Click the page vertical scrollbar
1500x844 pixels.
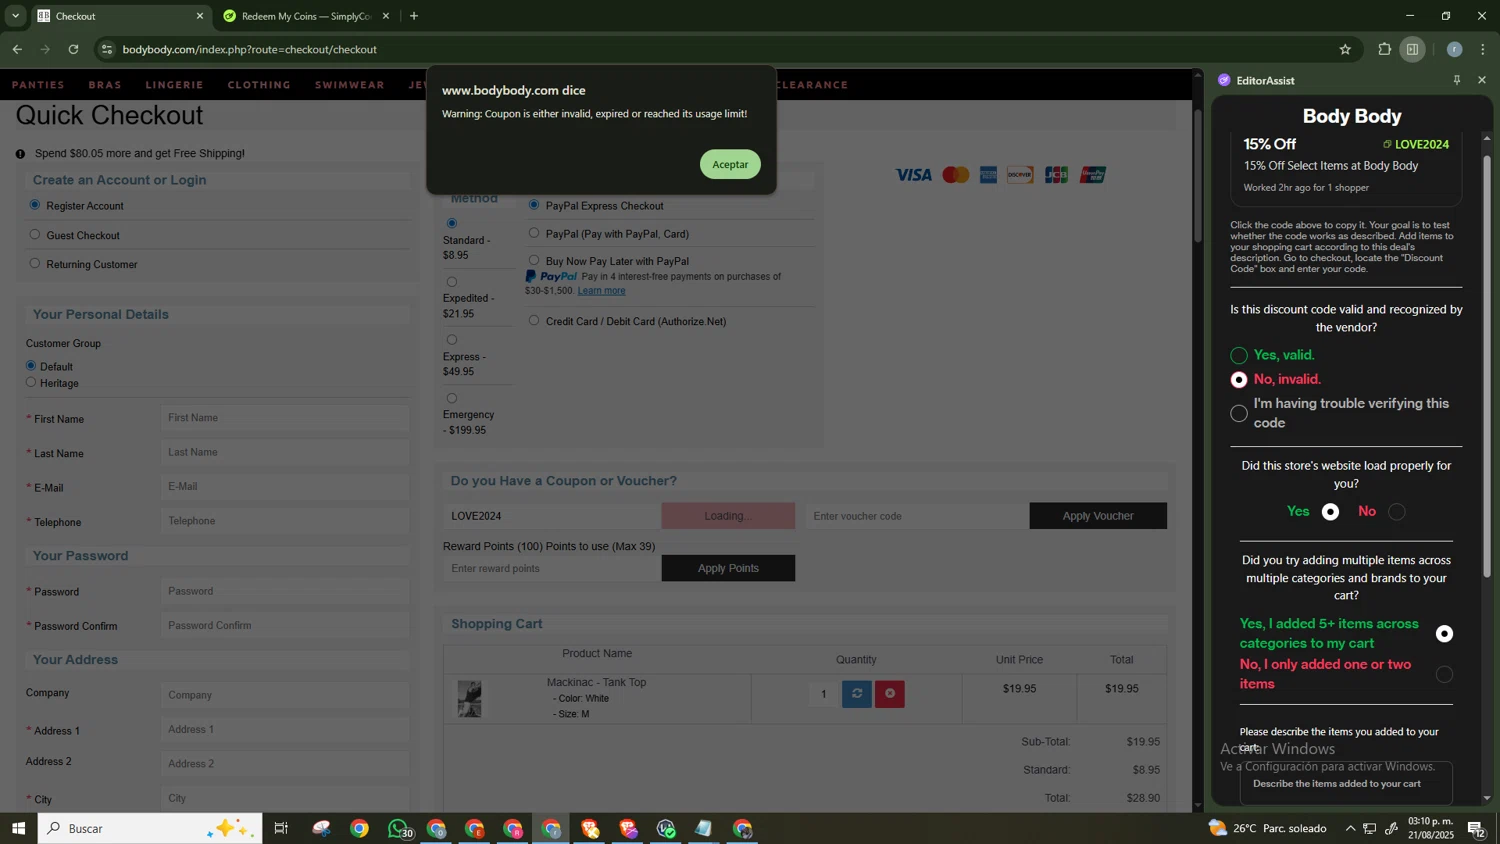1198,176
